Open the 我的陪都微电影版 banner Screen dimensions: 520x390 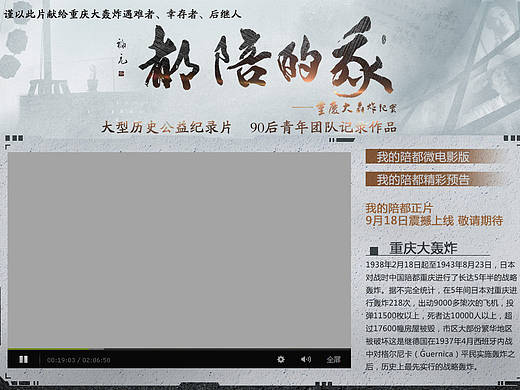click(433, 156)
